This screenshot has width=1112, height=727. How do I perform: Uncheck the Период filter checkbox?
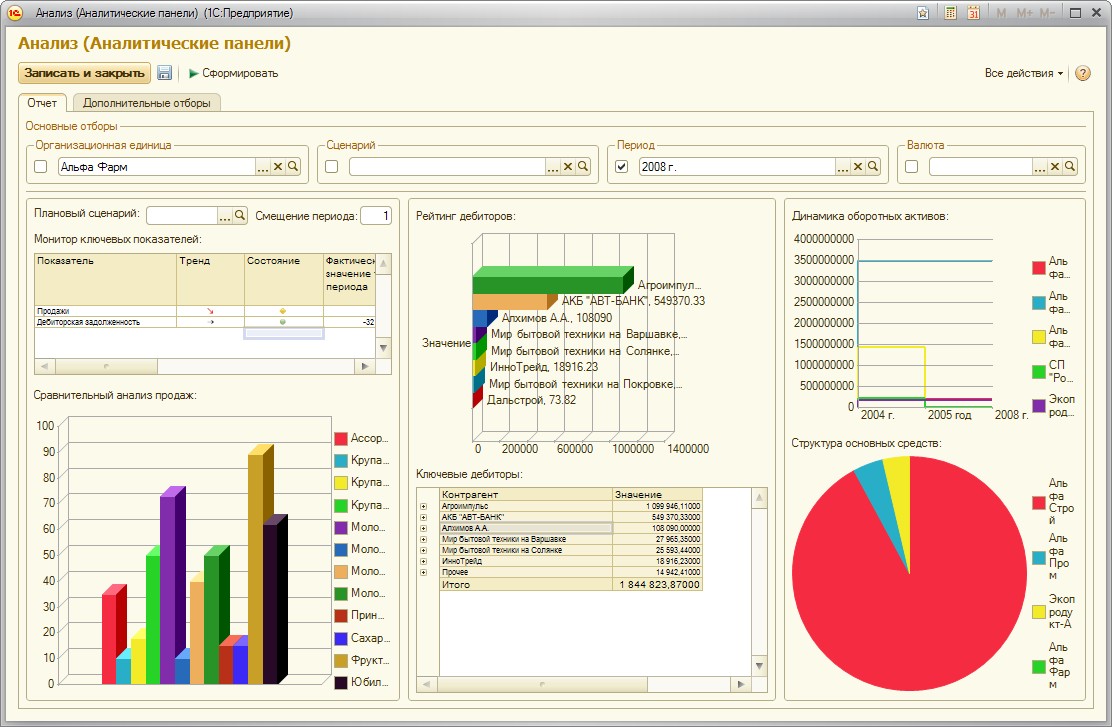click(x=622, y=167)
